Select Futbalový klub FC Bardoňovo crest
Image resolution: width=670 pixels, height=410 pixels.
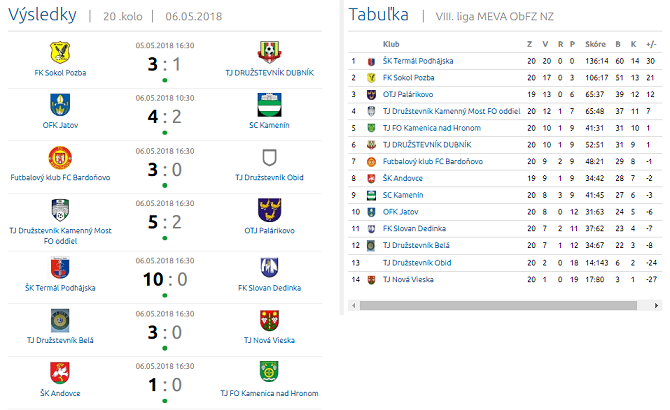pos(60,157)
